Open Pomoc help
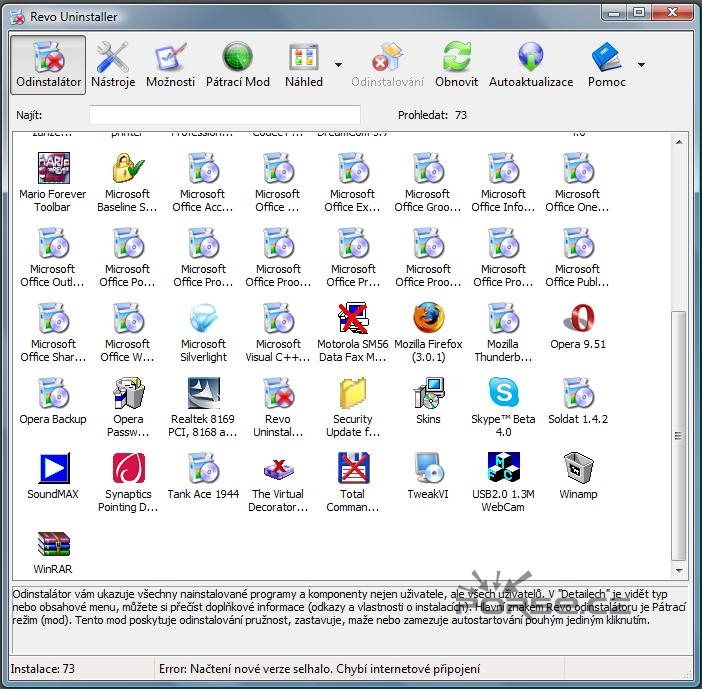Viewport: 702px width, 689px height. [x=607, y=65]
